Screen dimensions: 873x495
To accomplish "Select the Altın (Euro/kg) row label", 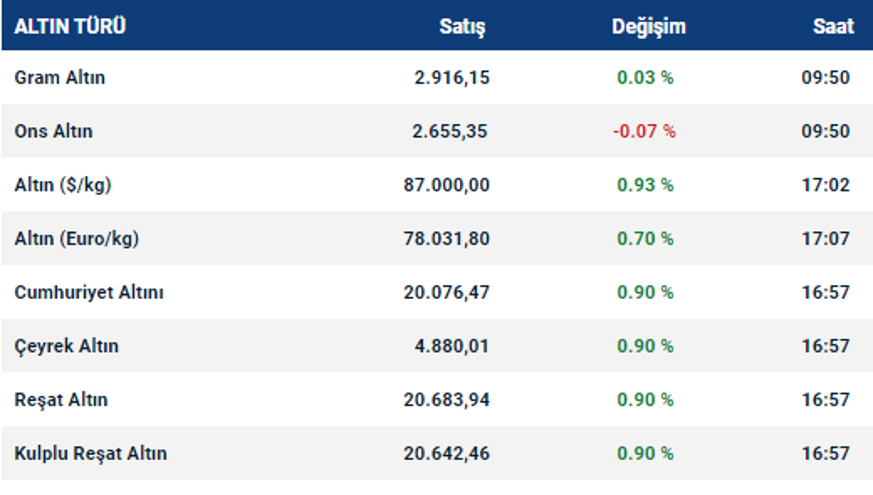I will pyautogui.click(x=77, y=239).
